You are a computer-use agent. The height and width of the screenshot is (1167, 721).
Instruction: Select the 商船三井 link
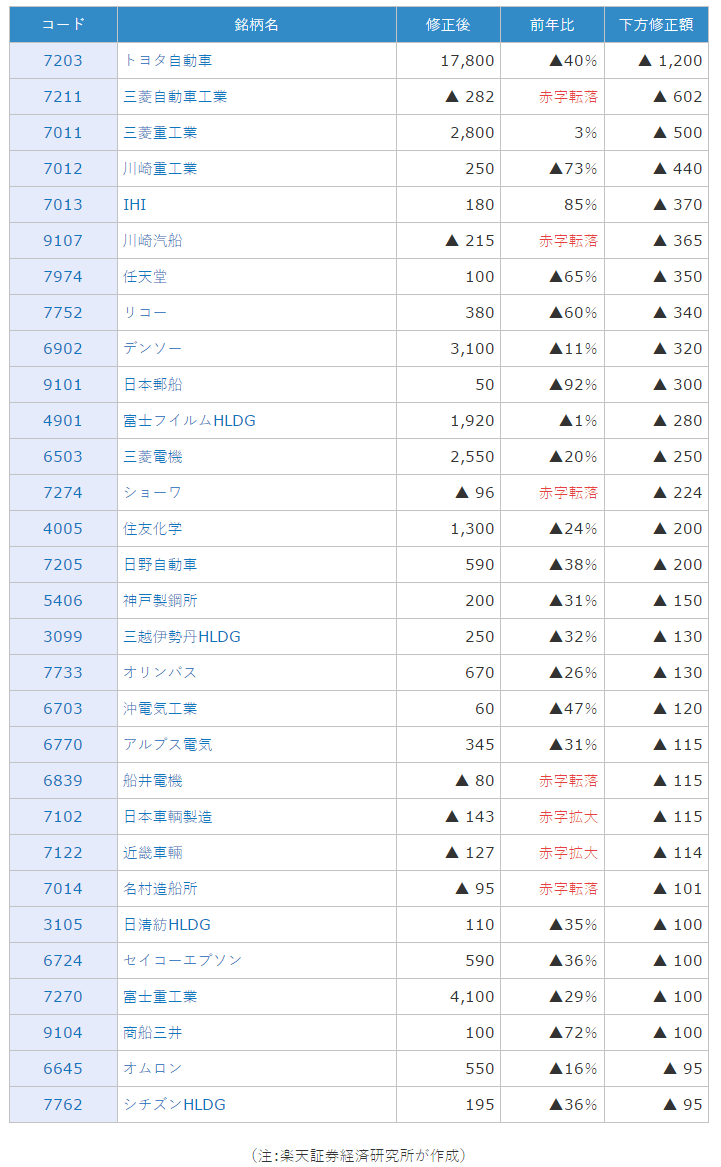click(153, 1033)
